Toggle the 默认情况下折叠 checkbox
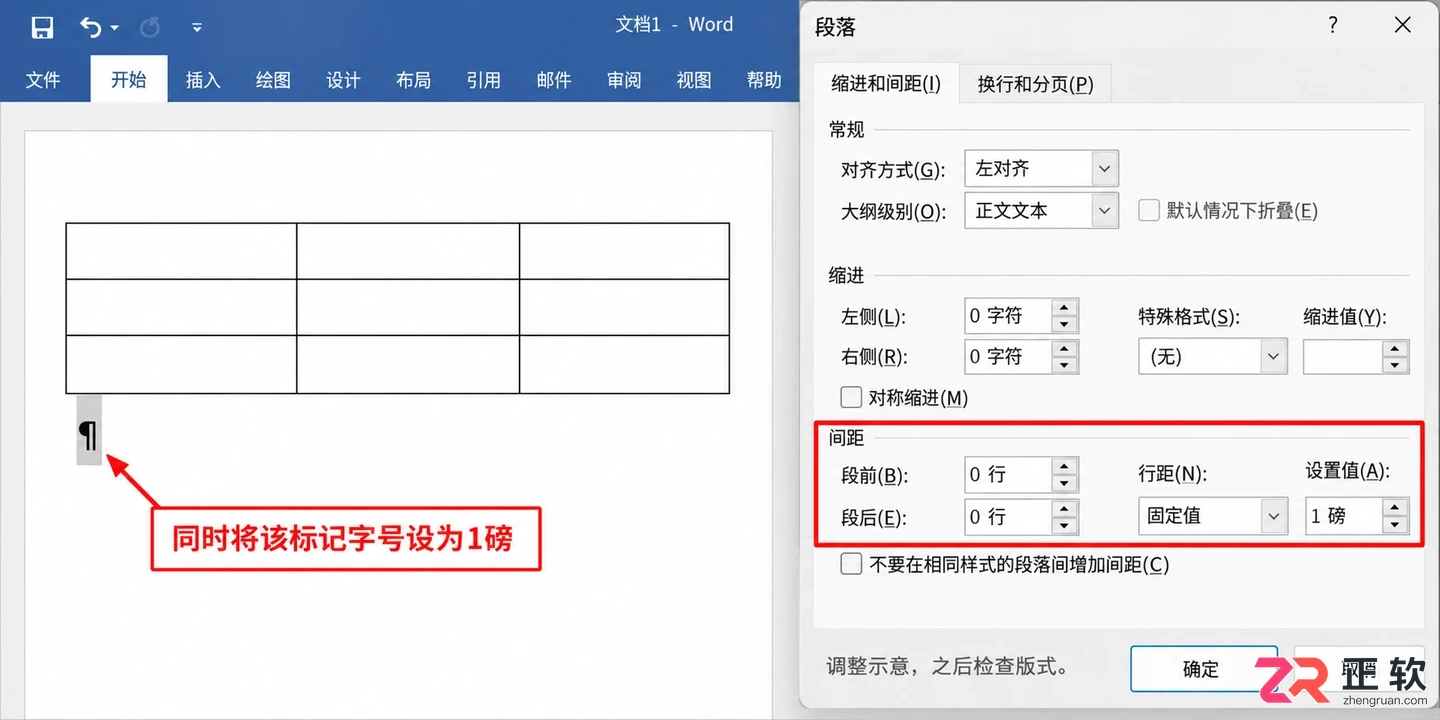1440x720 pixels. 1149,211
